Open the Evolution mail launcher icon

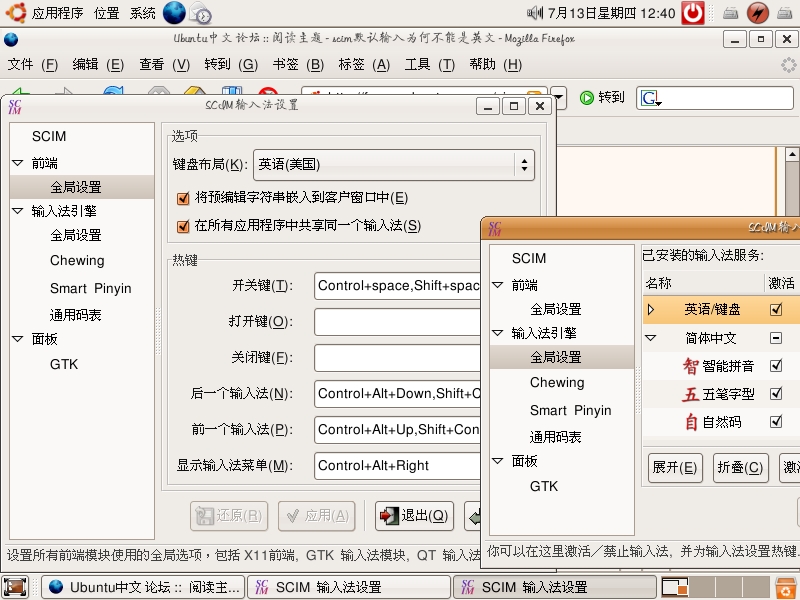coord(201,13)
